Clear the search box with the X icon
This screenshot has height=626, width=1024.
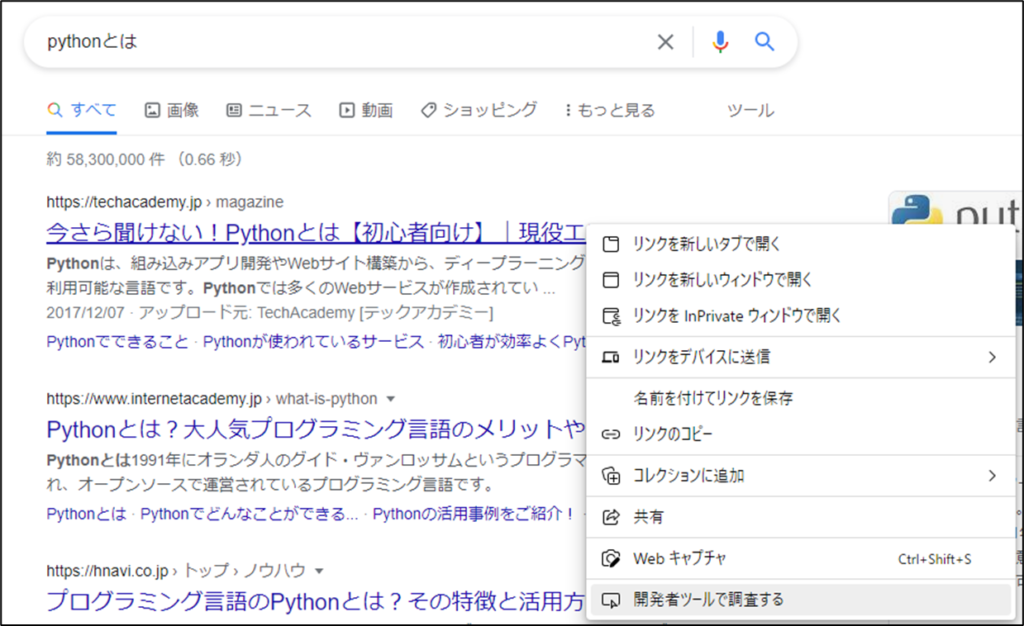tap(665, 42)
